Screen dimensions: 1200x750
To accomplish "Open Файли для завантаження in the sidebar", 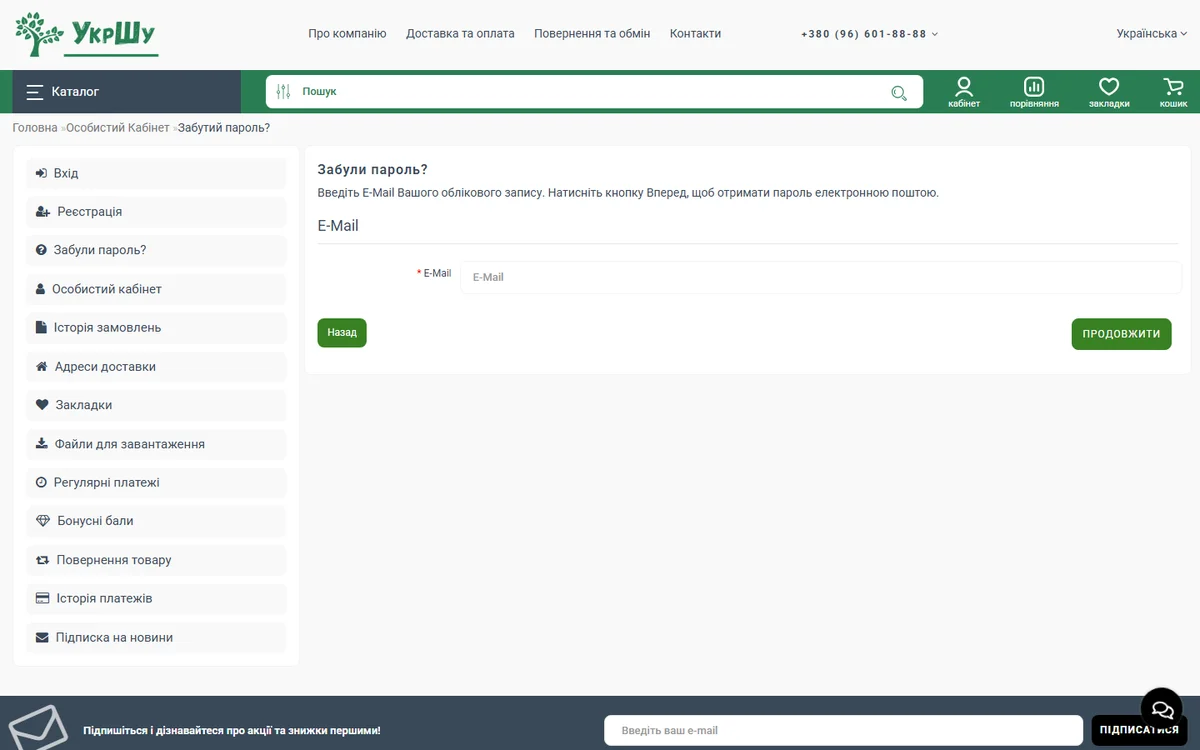I will pos(156,444).
